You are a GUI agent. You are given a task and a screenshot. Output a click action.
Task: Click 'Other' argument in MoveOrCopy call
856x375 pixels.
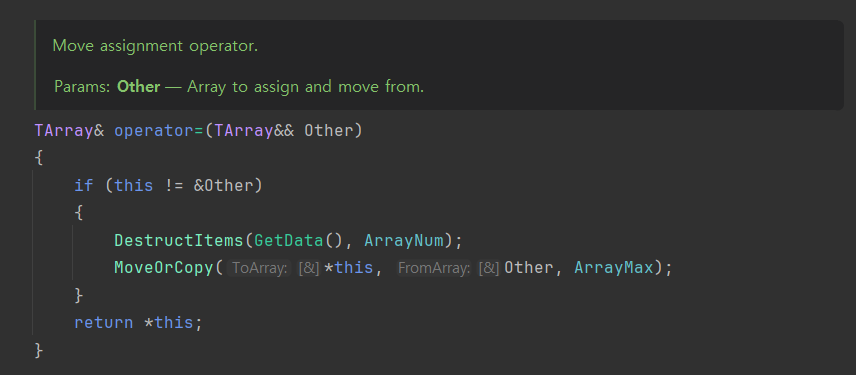point(528,267)
